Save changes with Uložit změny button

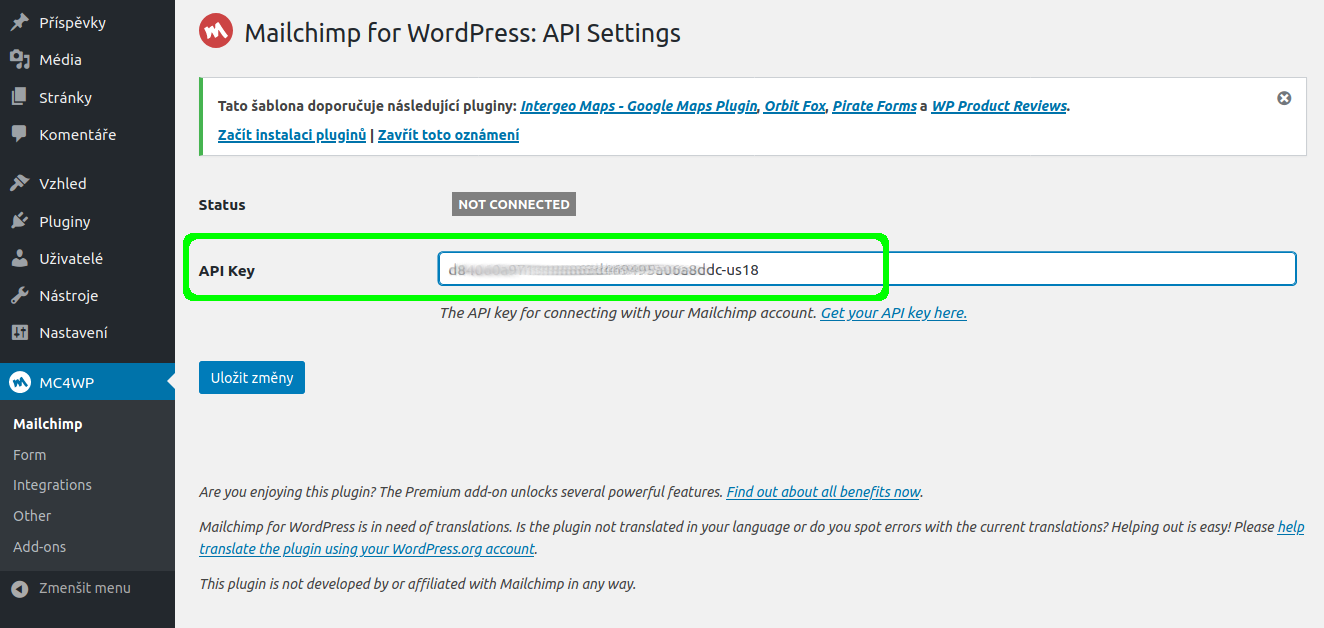click(x=252, y=377)
